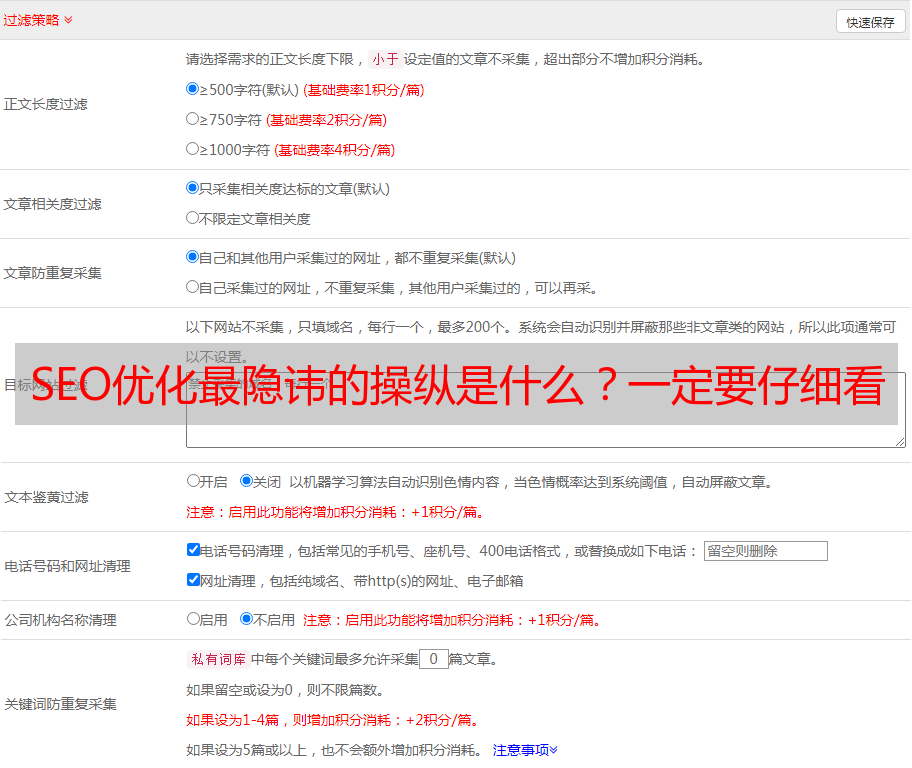Screen dimensions: 912x768
Task: Select the ≥750字符 length option
Action: (192, 119)
